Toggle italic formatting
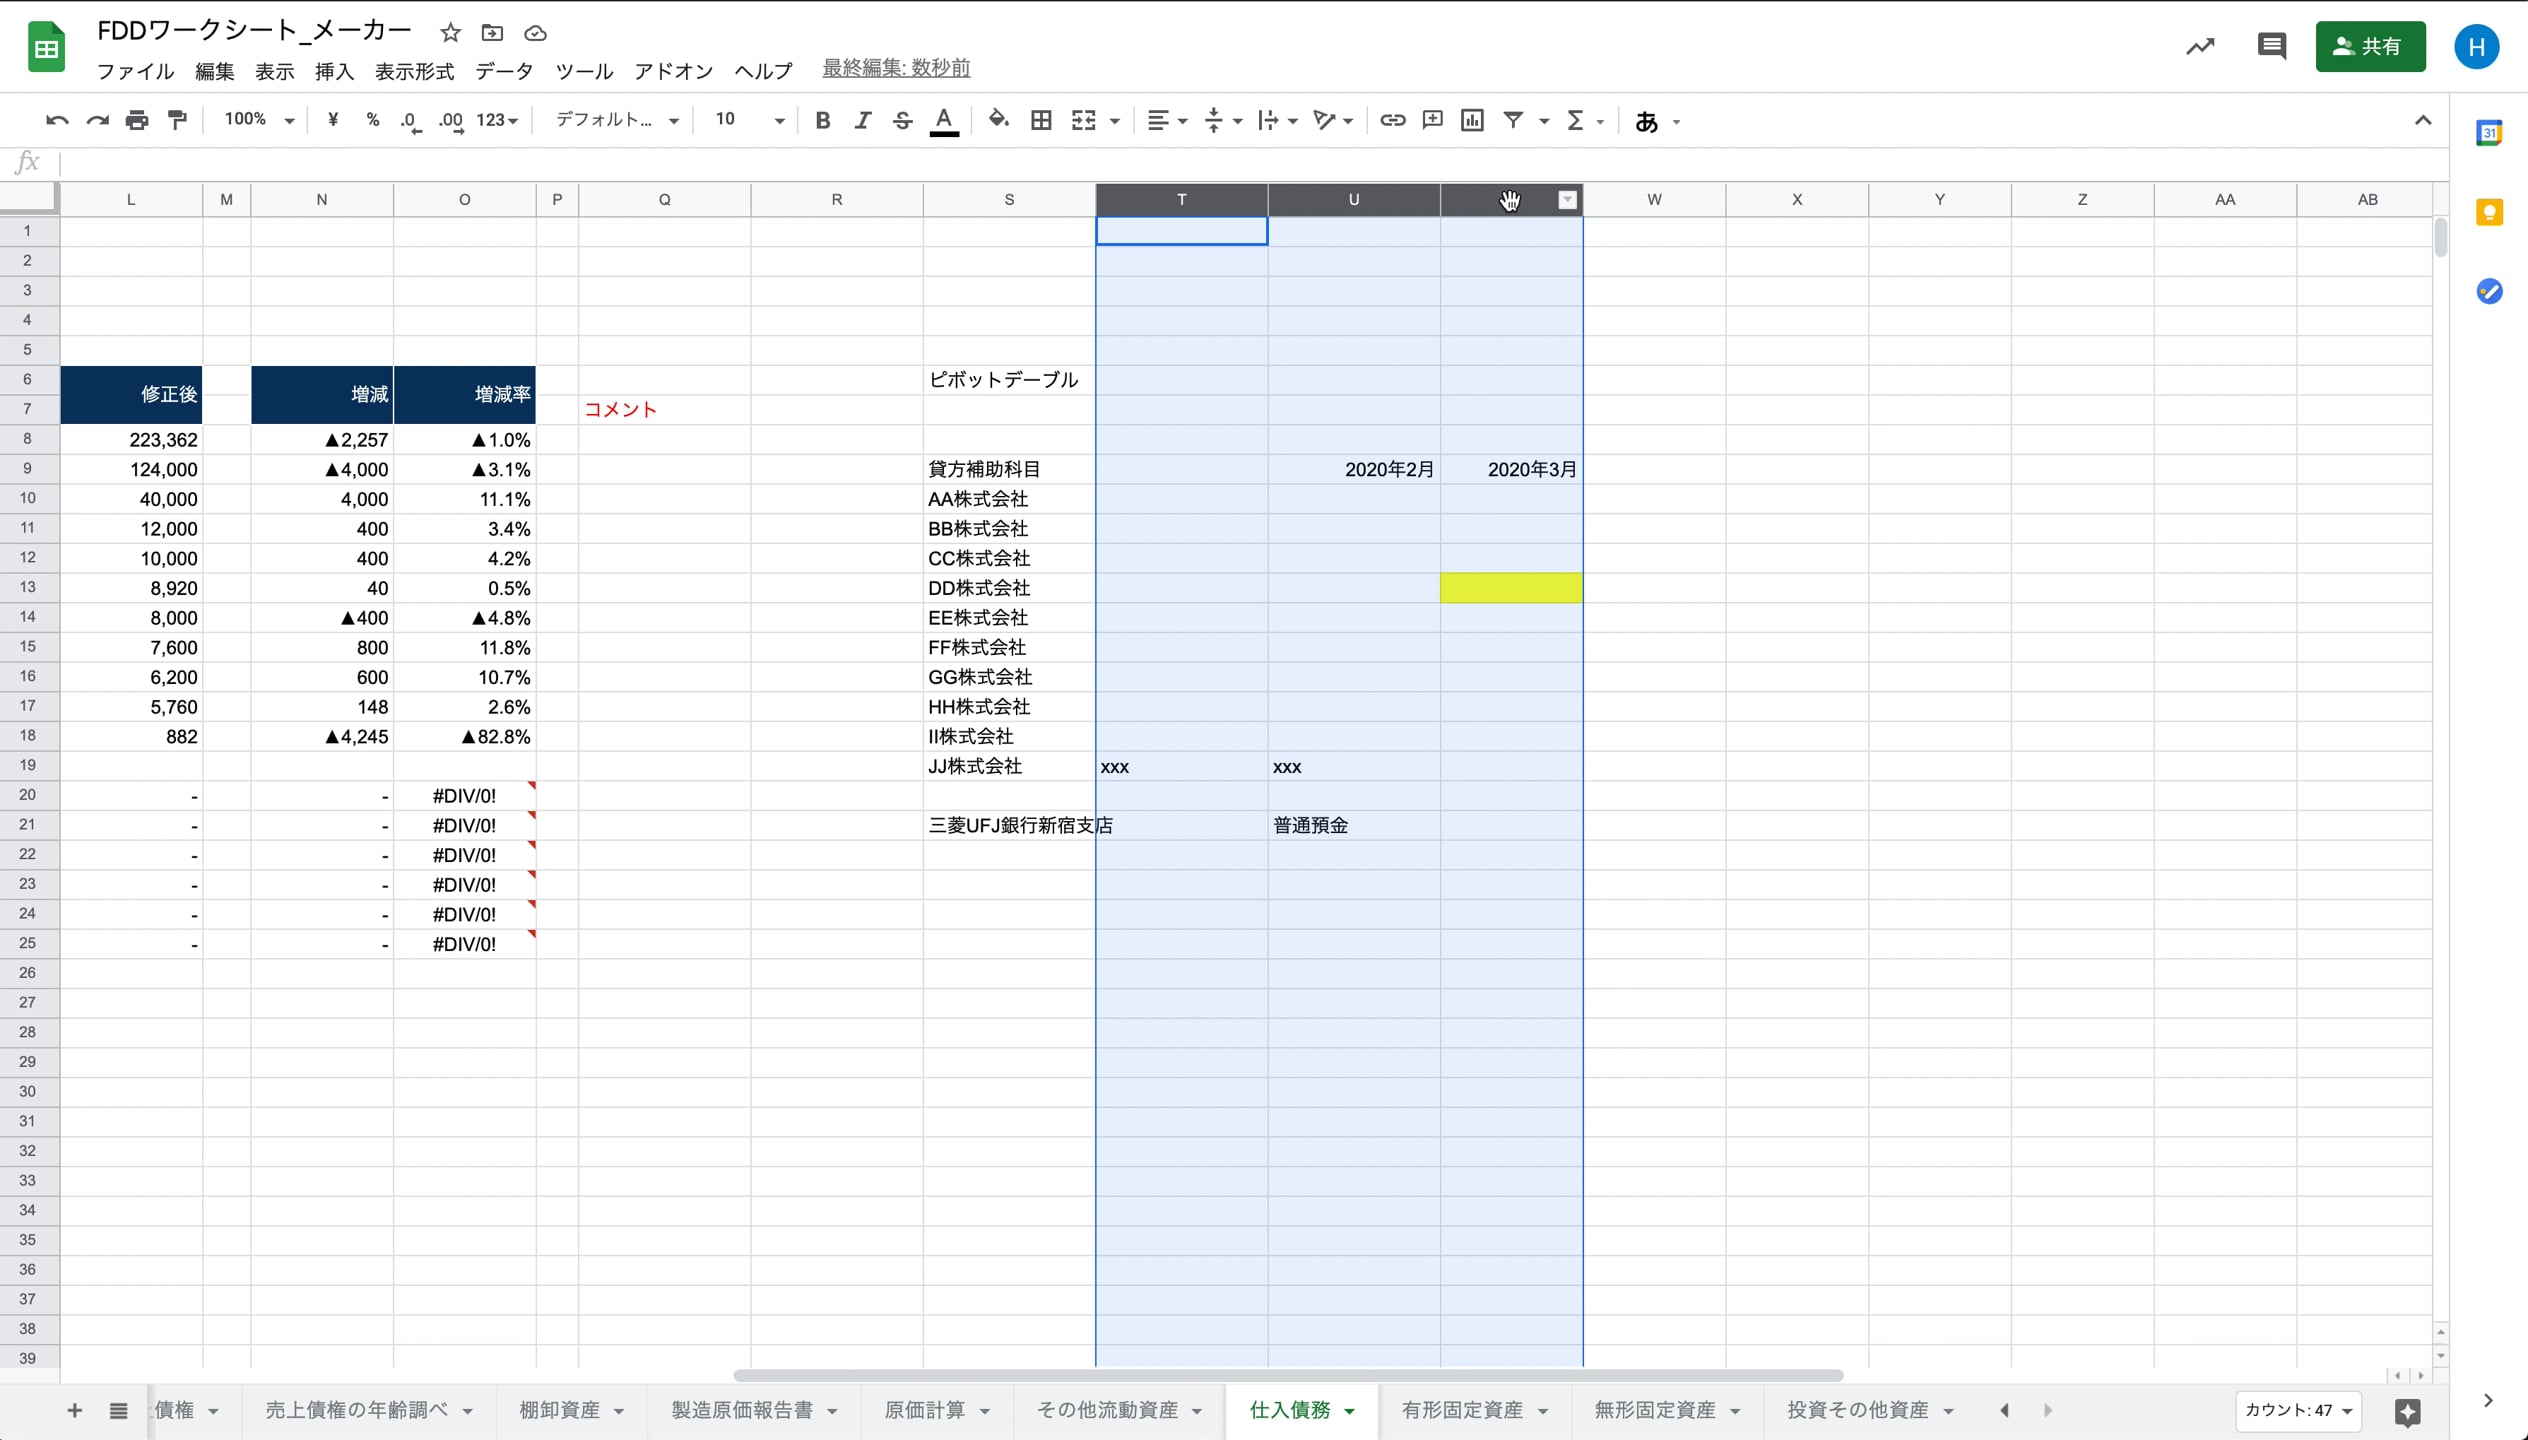This screenshot has width=2528, height=1440. [862, 120]
